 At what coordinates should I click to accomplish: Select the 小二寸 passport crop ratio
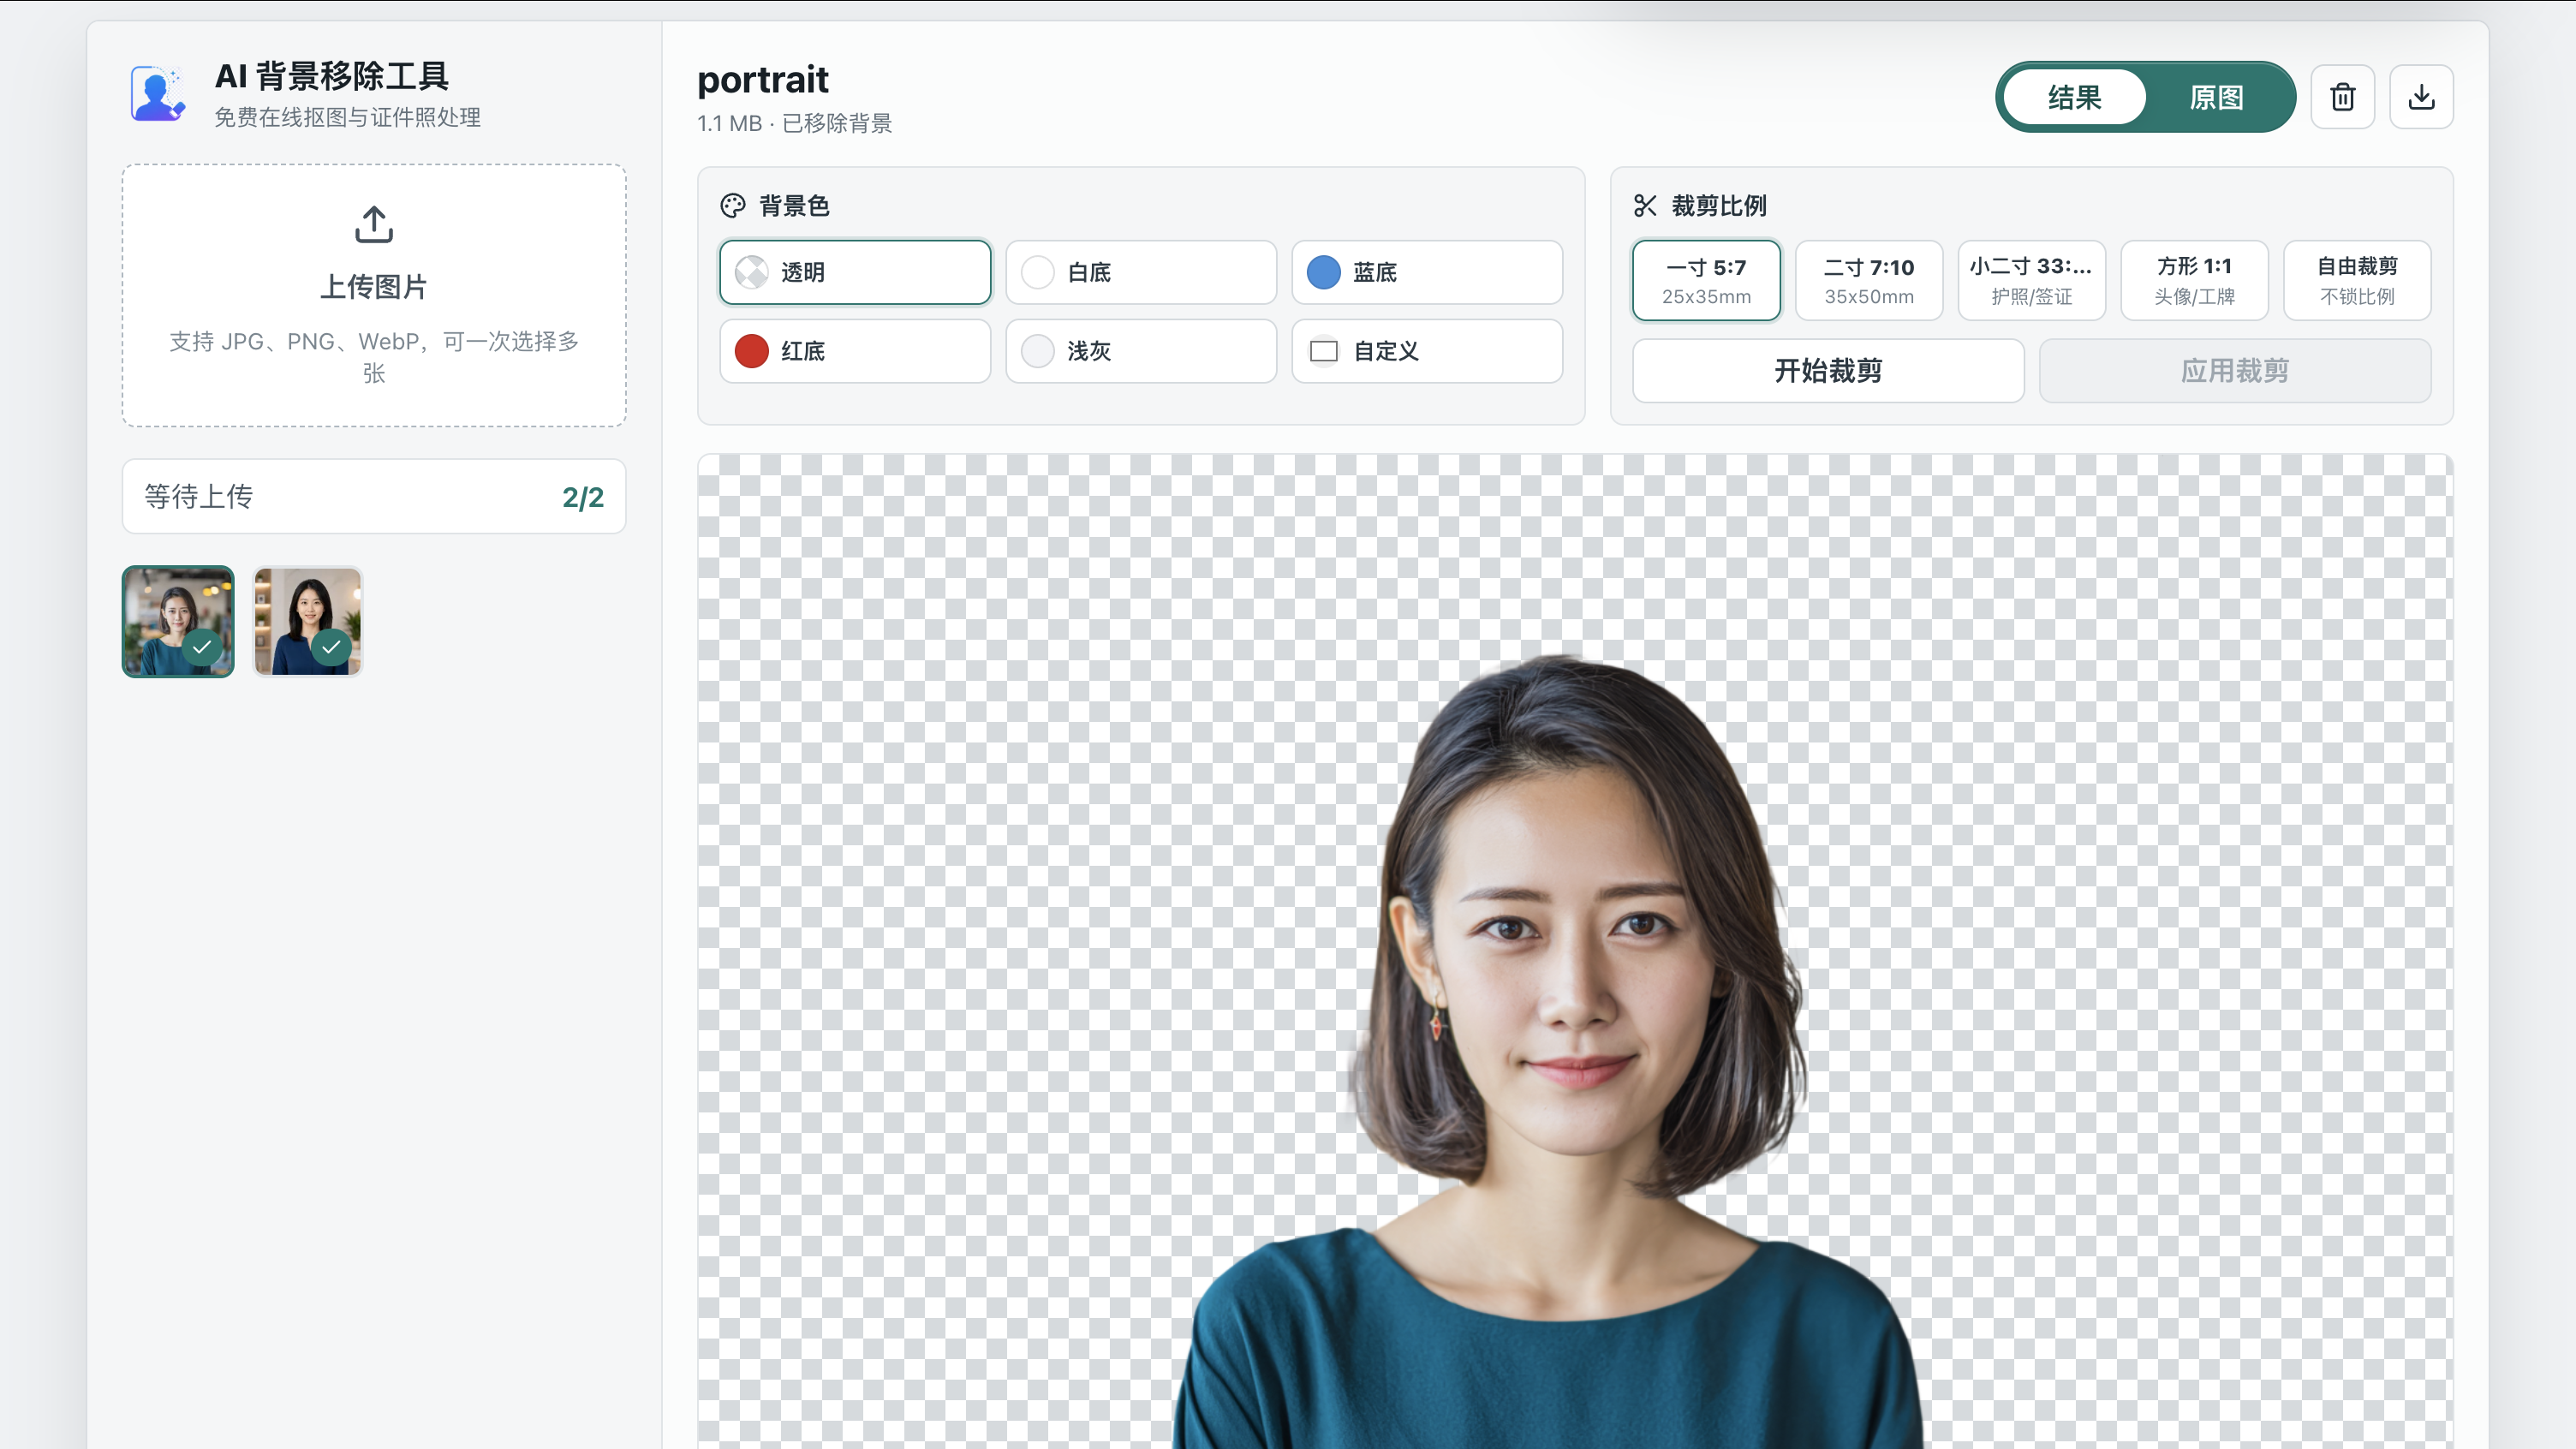click(2031, 280)
